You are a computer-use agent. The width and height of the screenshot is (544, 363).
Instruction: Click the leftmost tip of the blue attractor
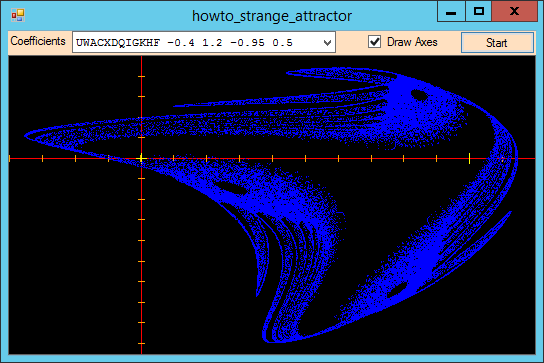(26, 135)
